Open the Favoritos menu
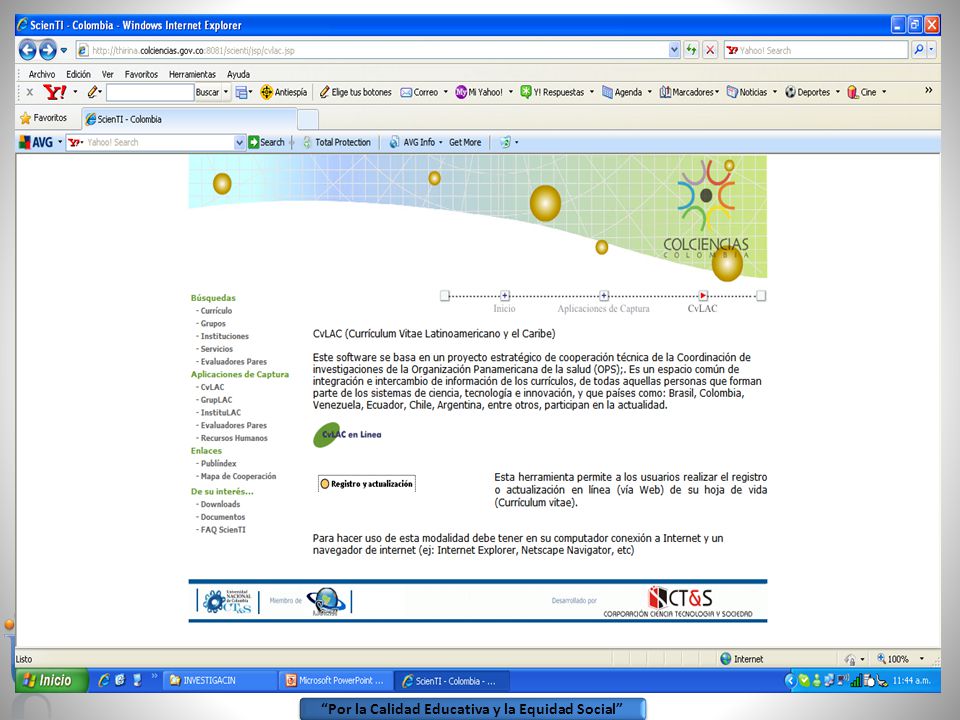The width and height of the screenshot is (960, 720). (x=141, y=74)
